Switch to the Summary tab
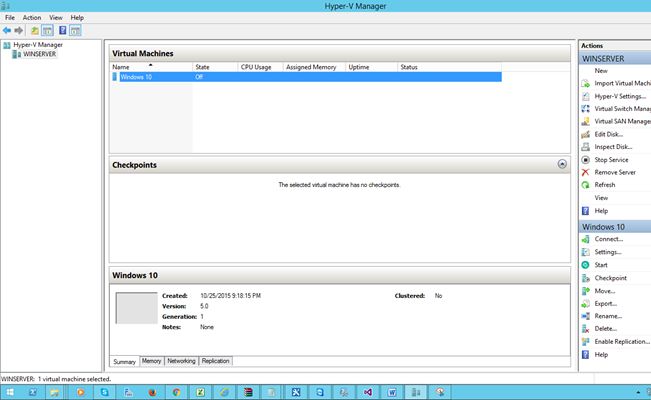Image resolution: width=651 pixels, height=400 pixels. [125, 361]
